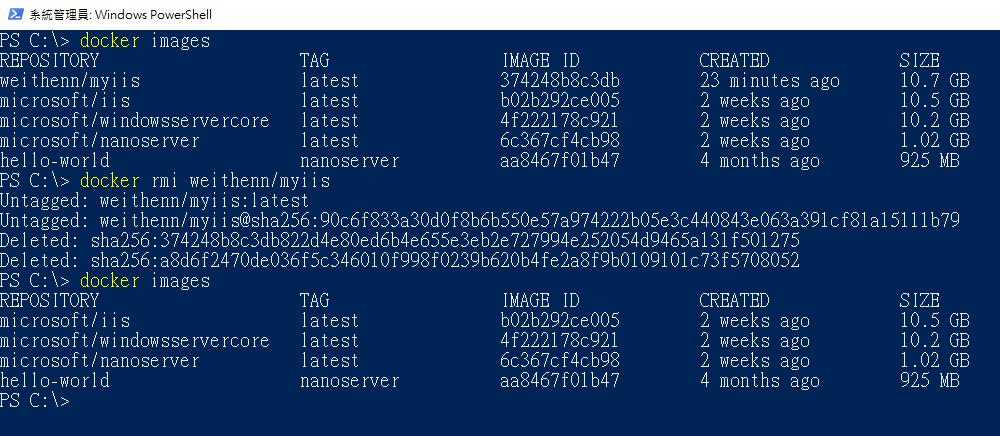Click 'Untagged: weithenn/myiis:latest' output line

point(155,201)
